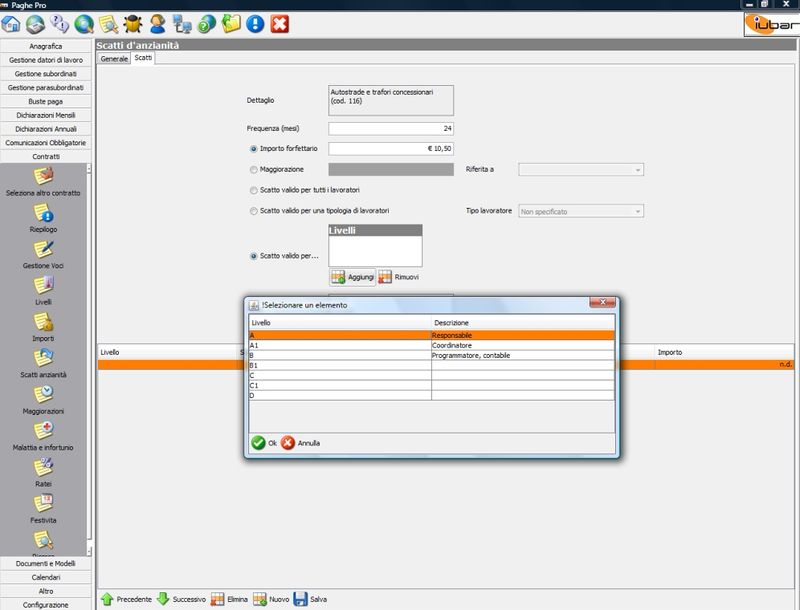Image resolution: width=800 pixels, height=610 pixels.
Task: Click the Aggiungi button under Livelli
Action: point(353,276)
